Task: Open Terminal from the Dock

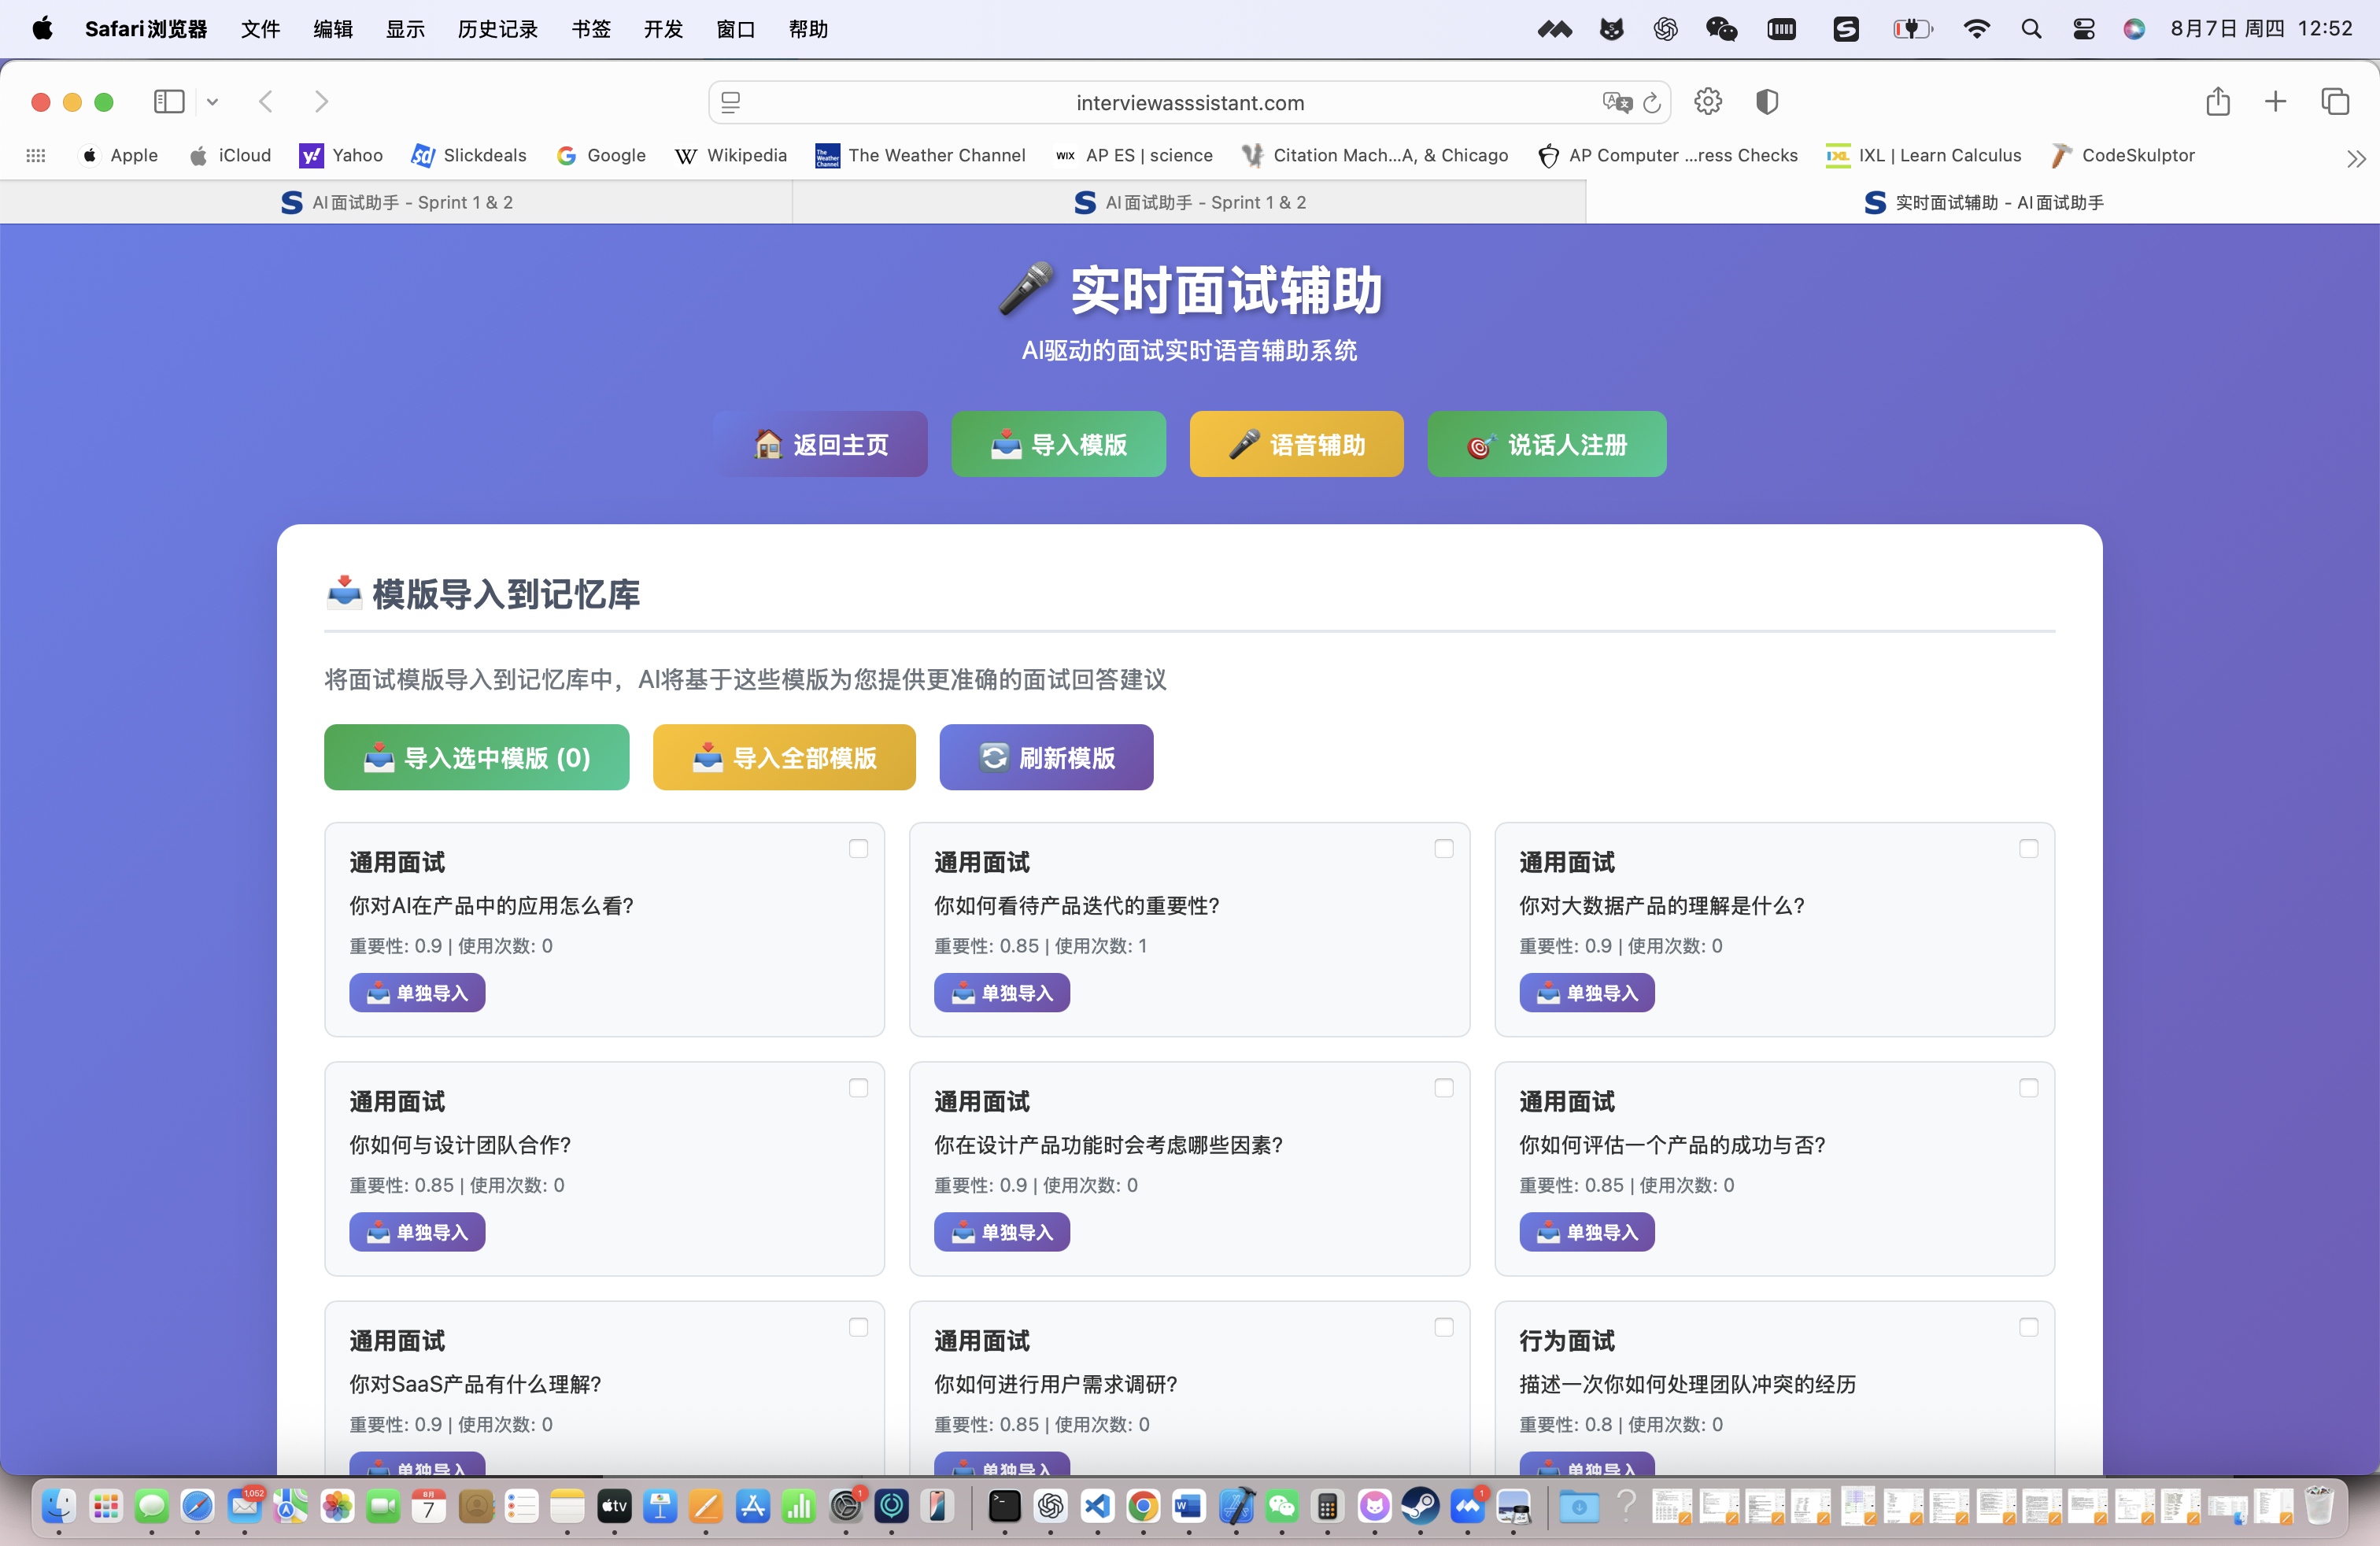Action: click(x=1004, y=1506)
